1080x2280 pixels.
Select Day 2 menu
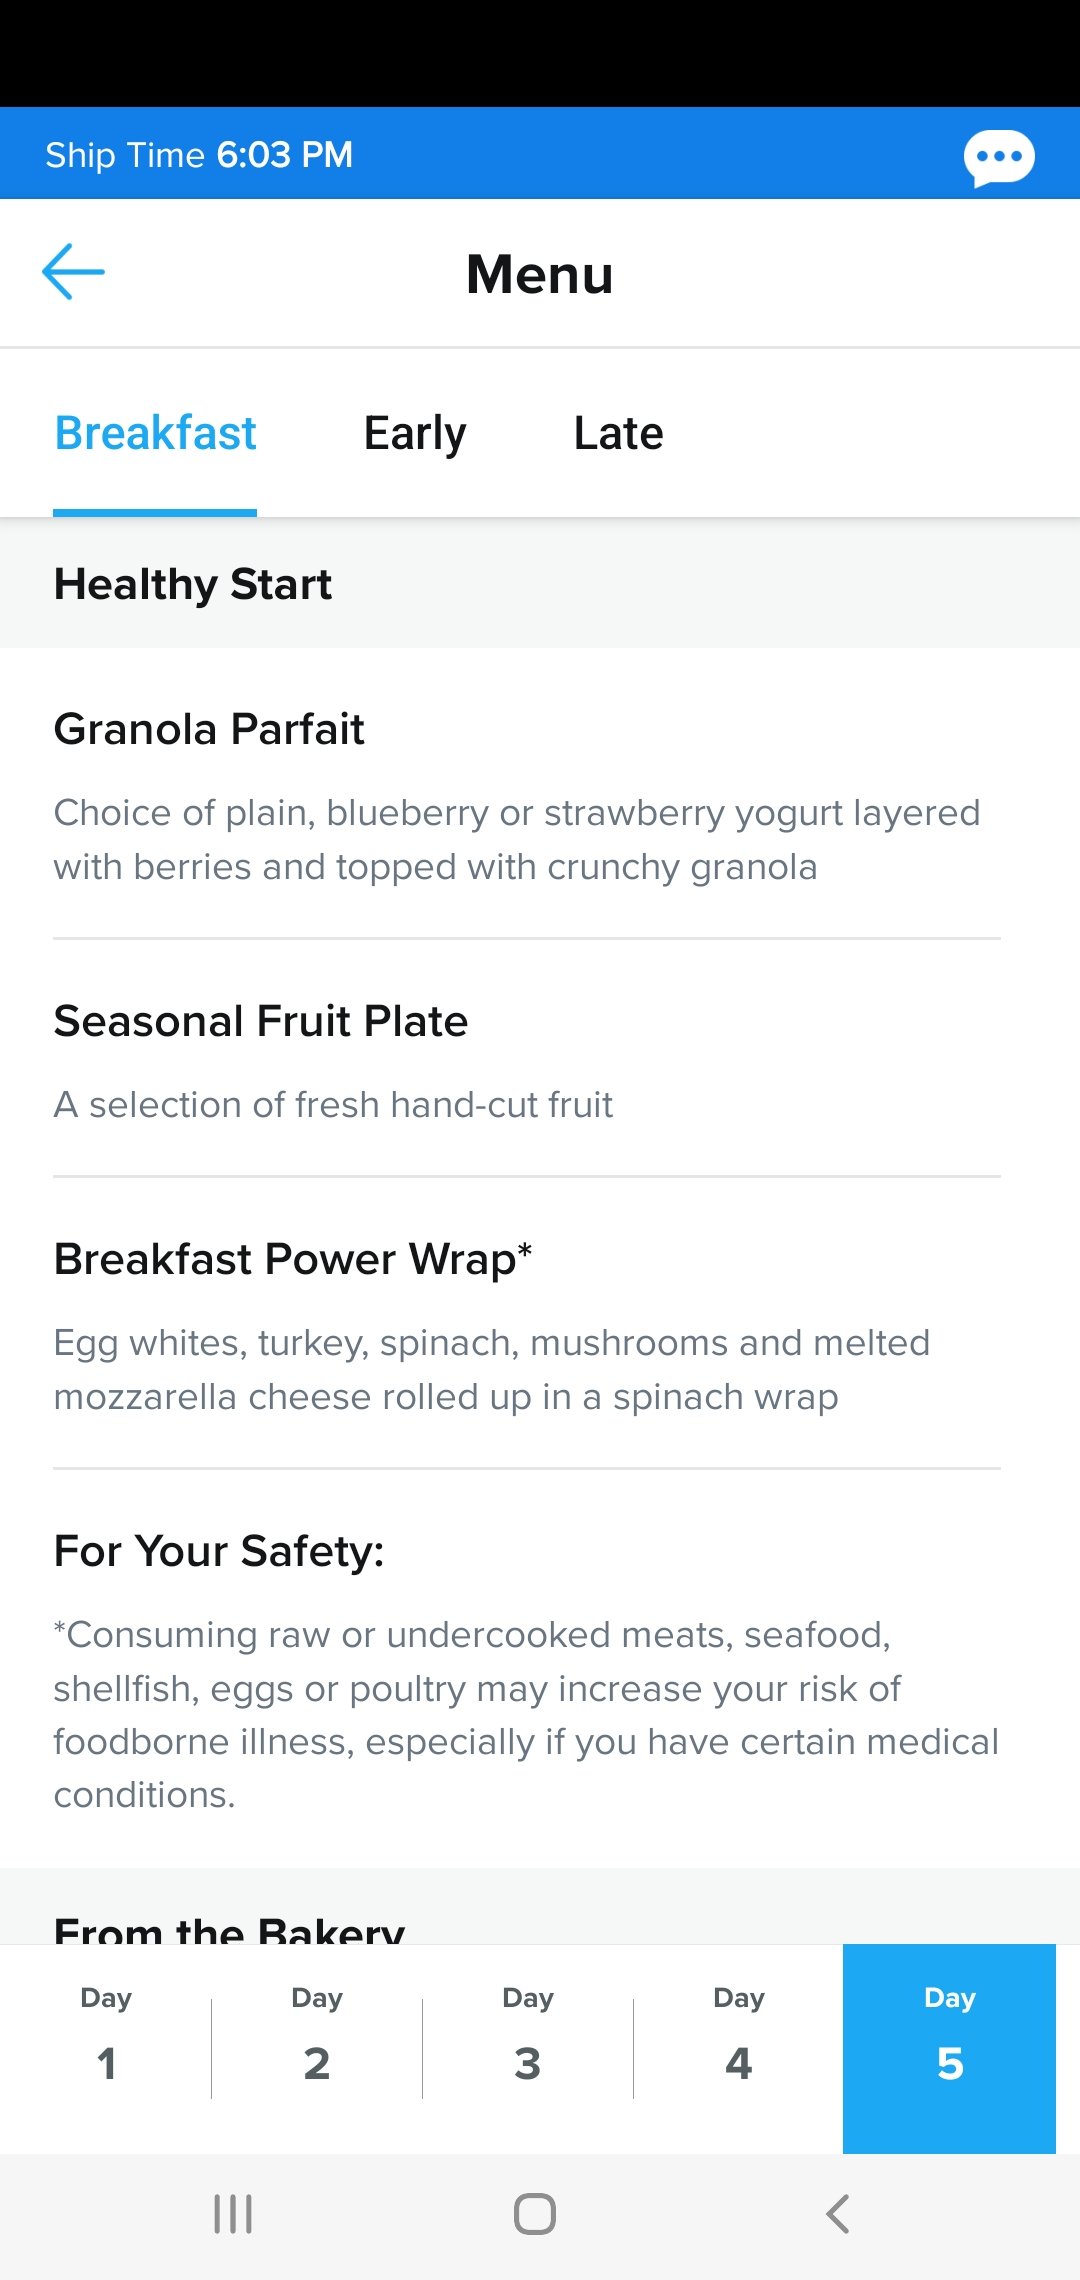tap(317, 2048)
